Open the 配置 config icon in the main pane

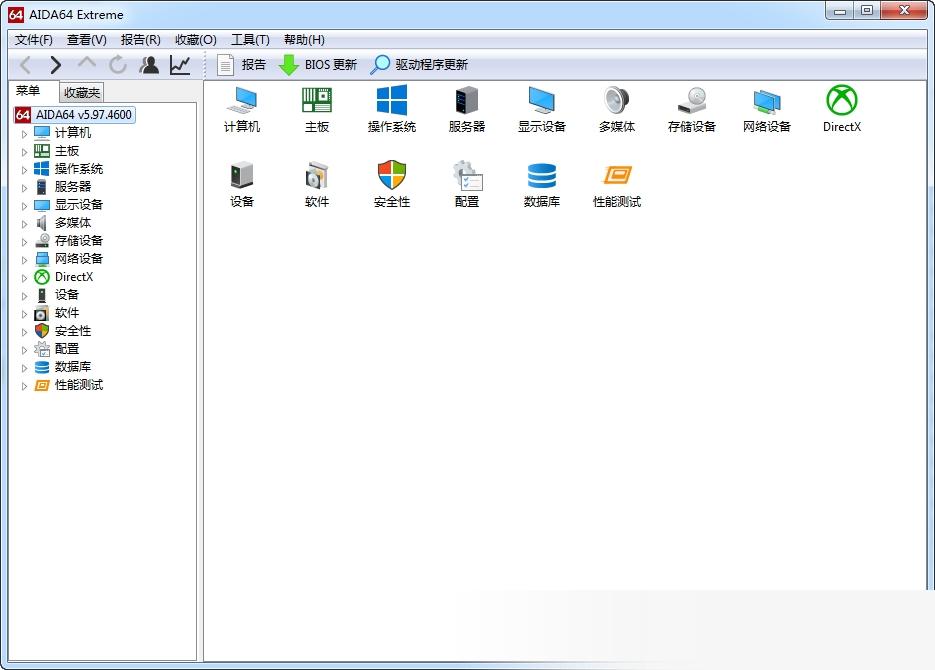point(467,176)
